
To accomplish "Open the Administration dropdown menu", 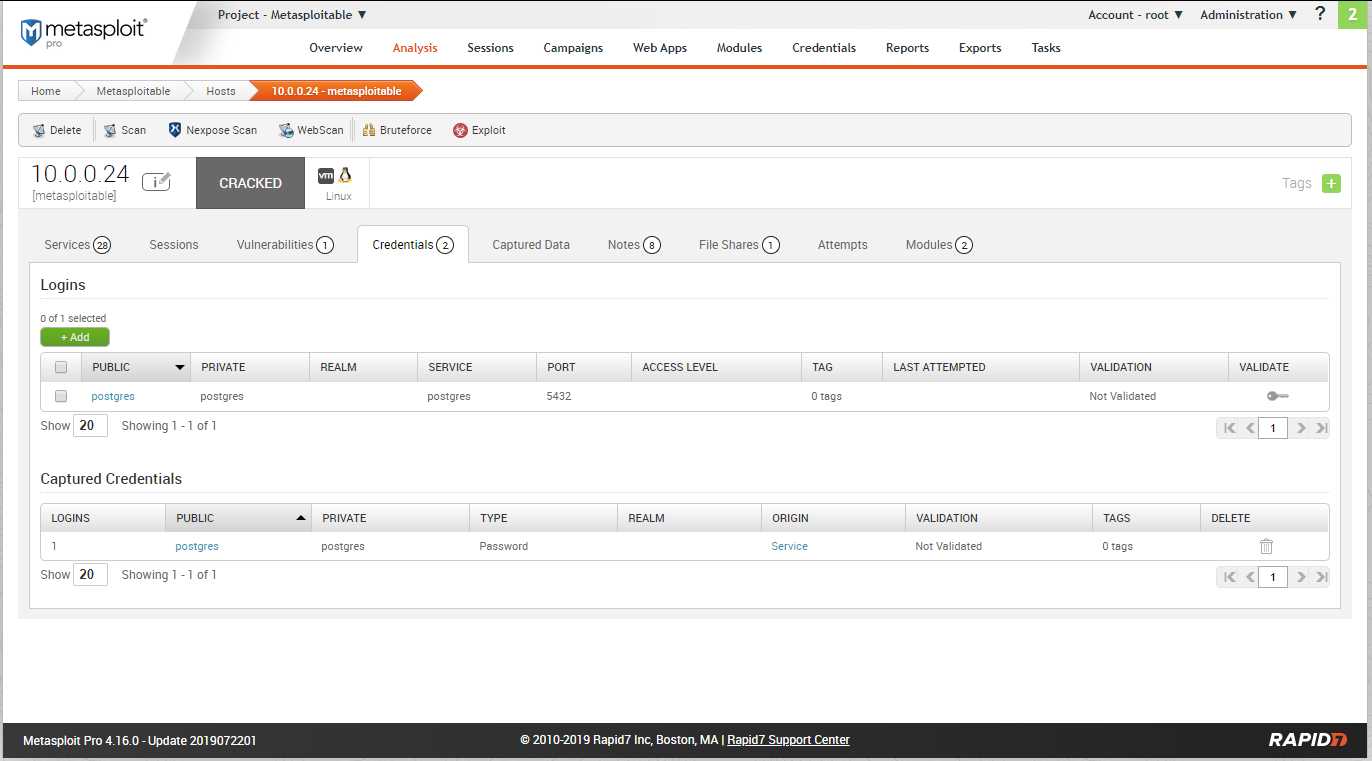I will [1248, 15].
